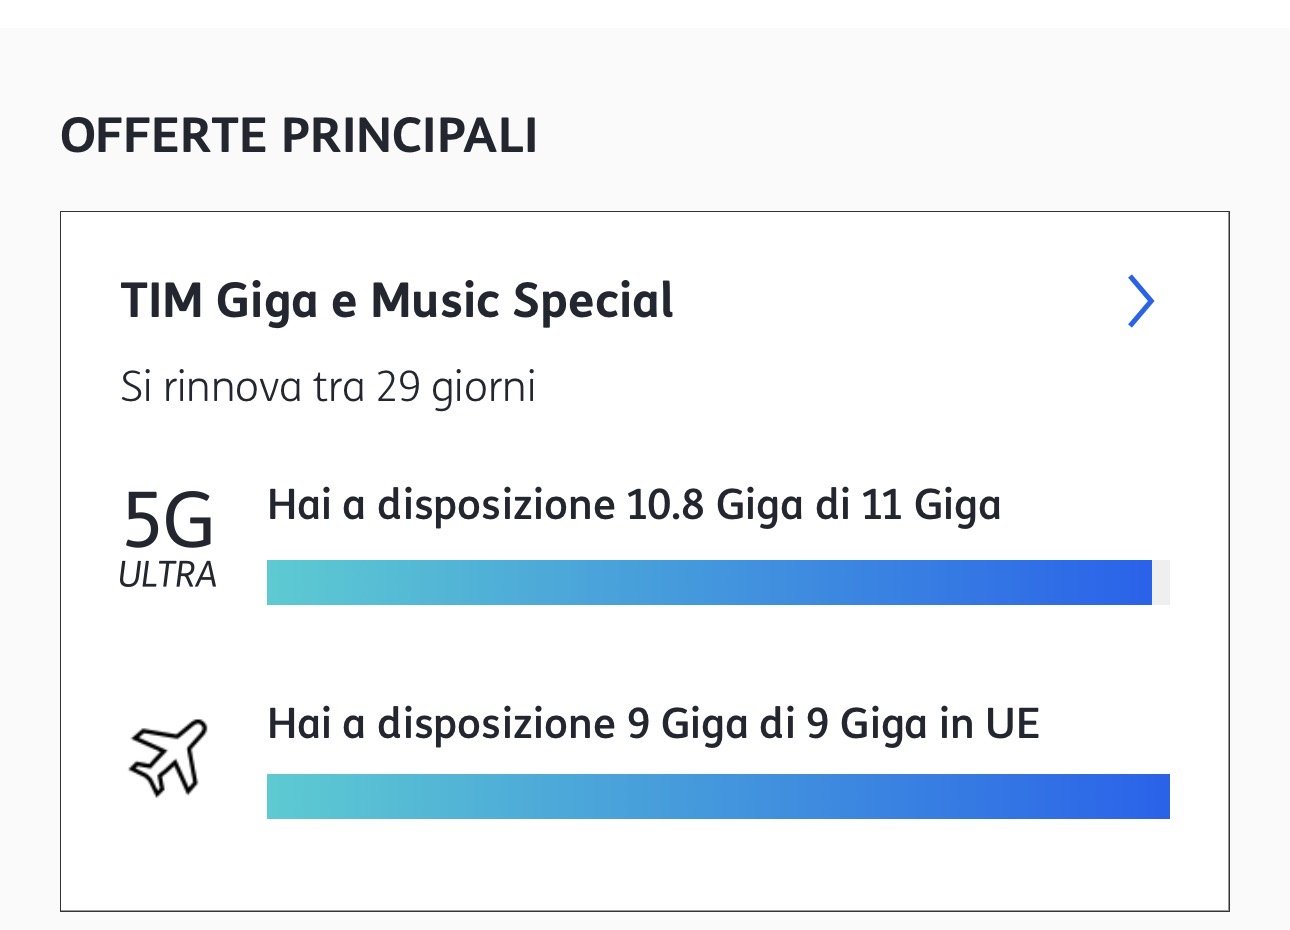
Task: Tap 'Hai a disposizione 9 Giga di 9 Giga in UE'
Action: [653, 724]
